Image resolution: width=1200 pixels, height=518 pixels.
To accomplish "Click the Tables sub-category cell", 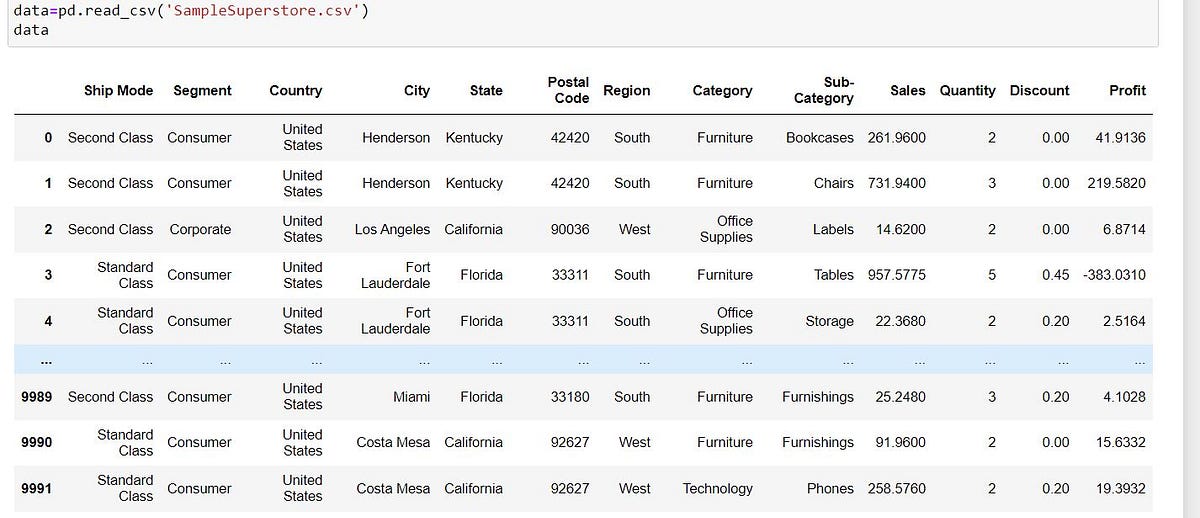I will click(x=834, y=275).
